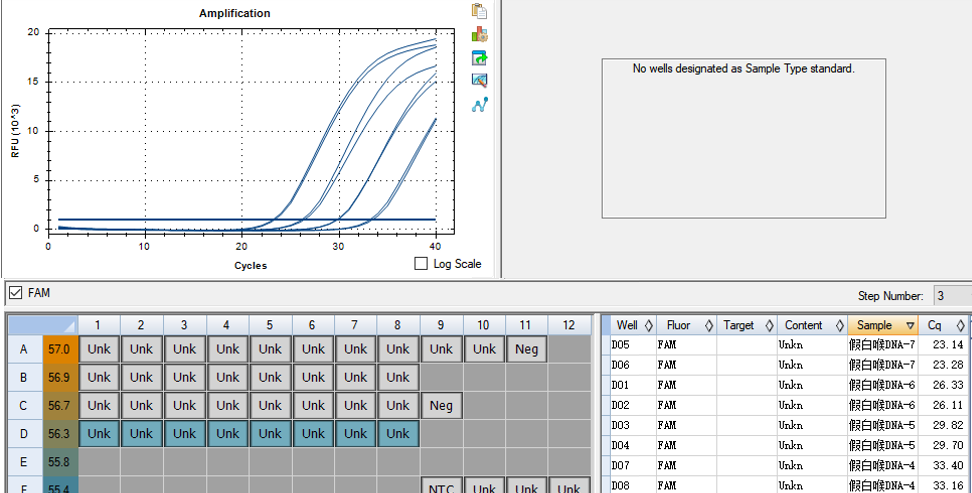Select plate row A header
Screen dimensions: 972x493
(24, 349)
